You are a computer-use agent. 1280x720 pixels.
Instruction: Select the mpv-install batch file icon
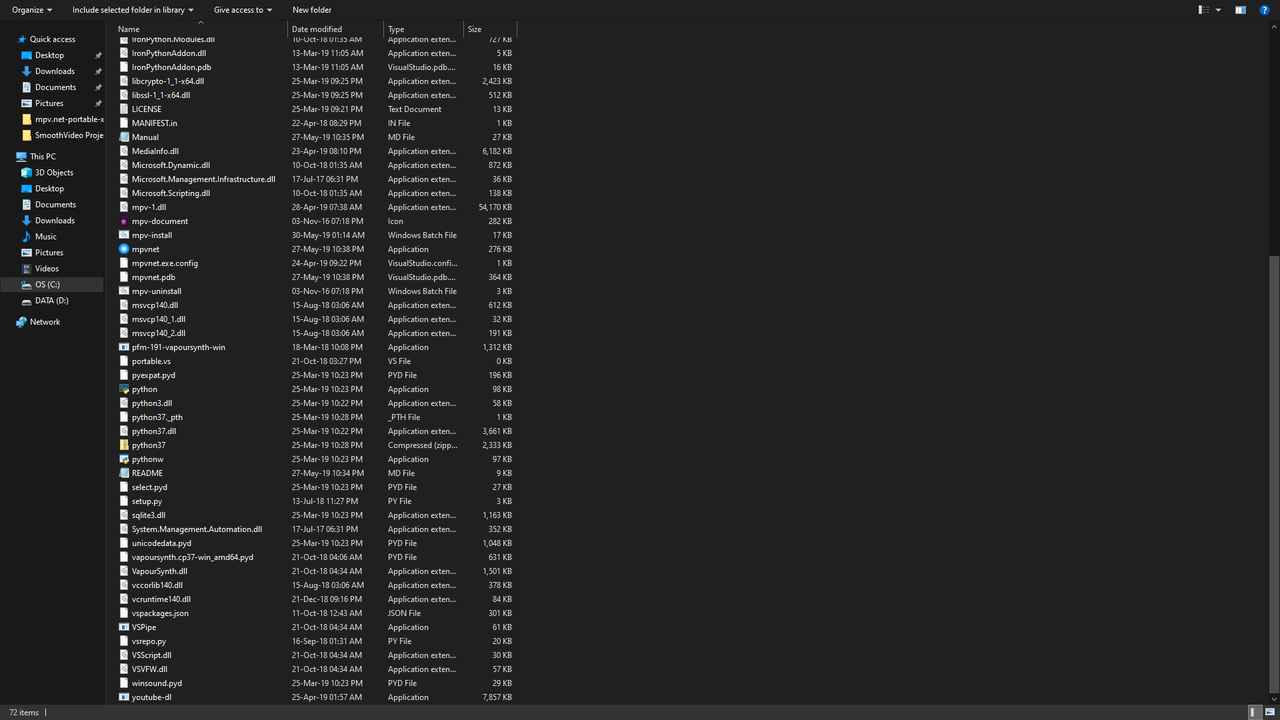pos(124,235)
